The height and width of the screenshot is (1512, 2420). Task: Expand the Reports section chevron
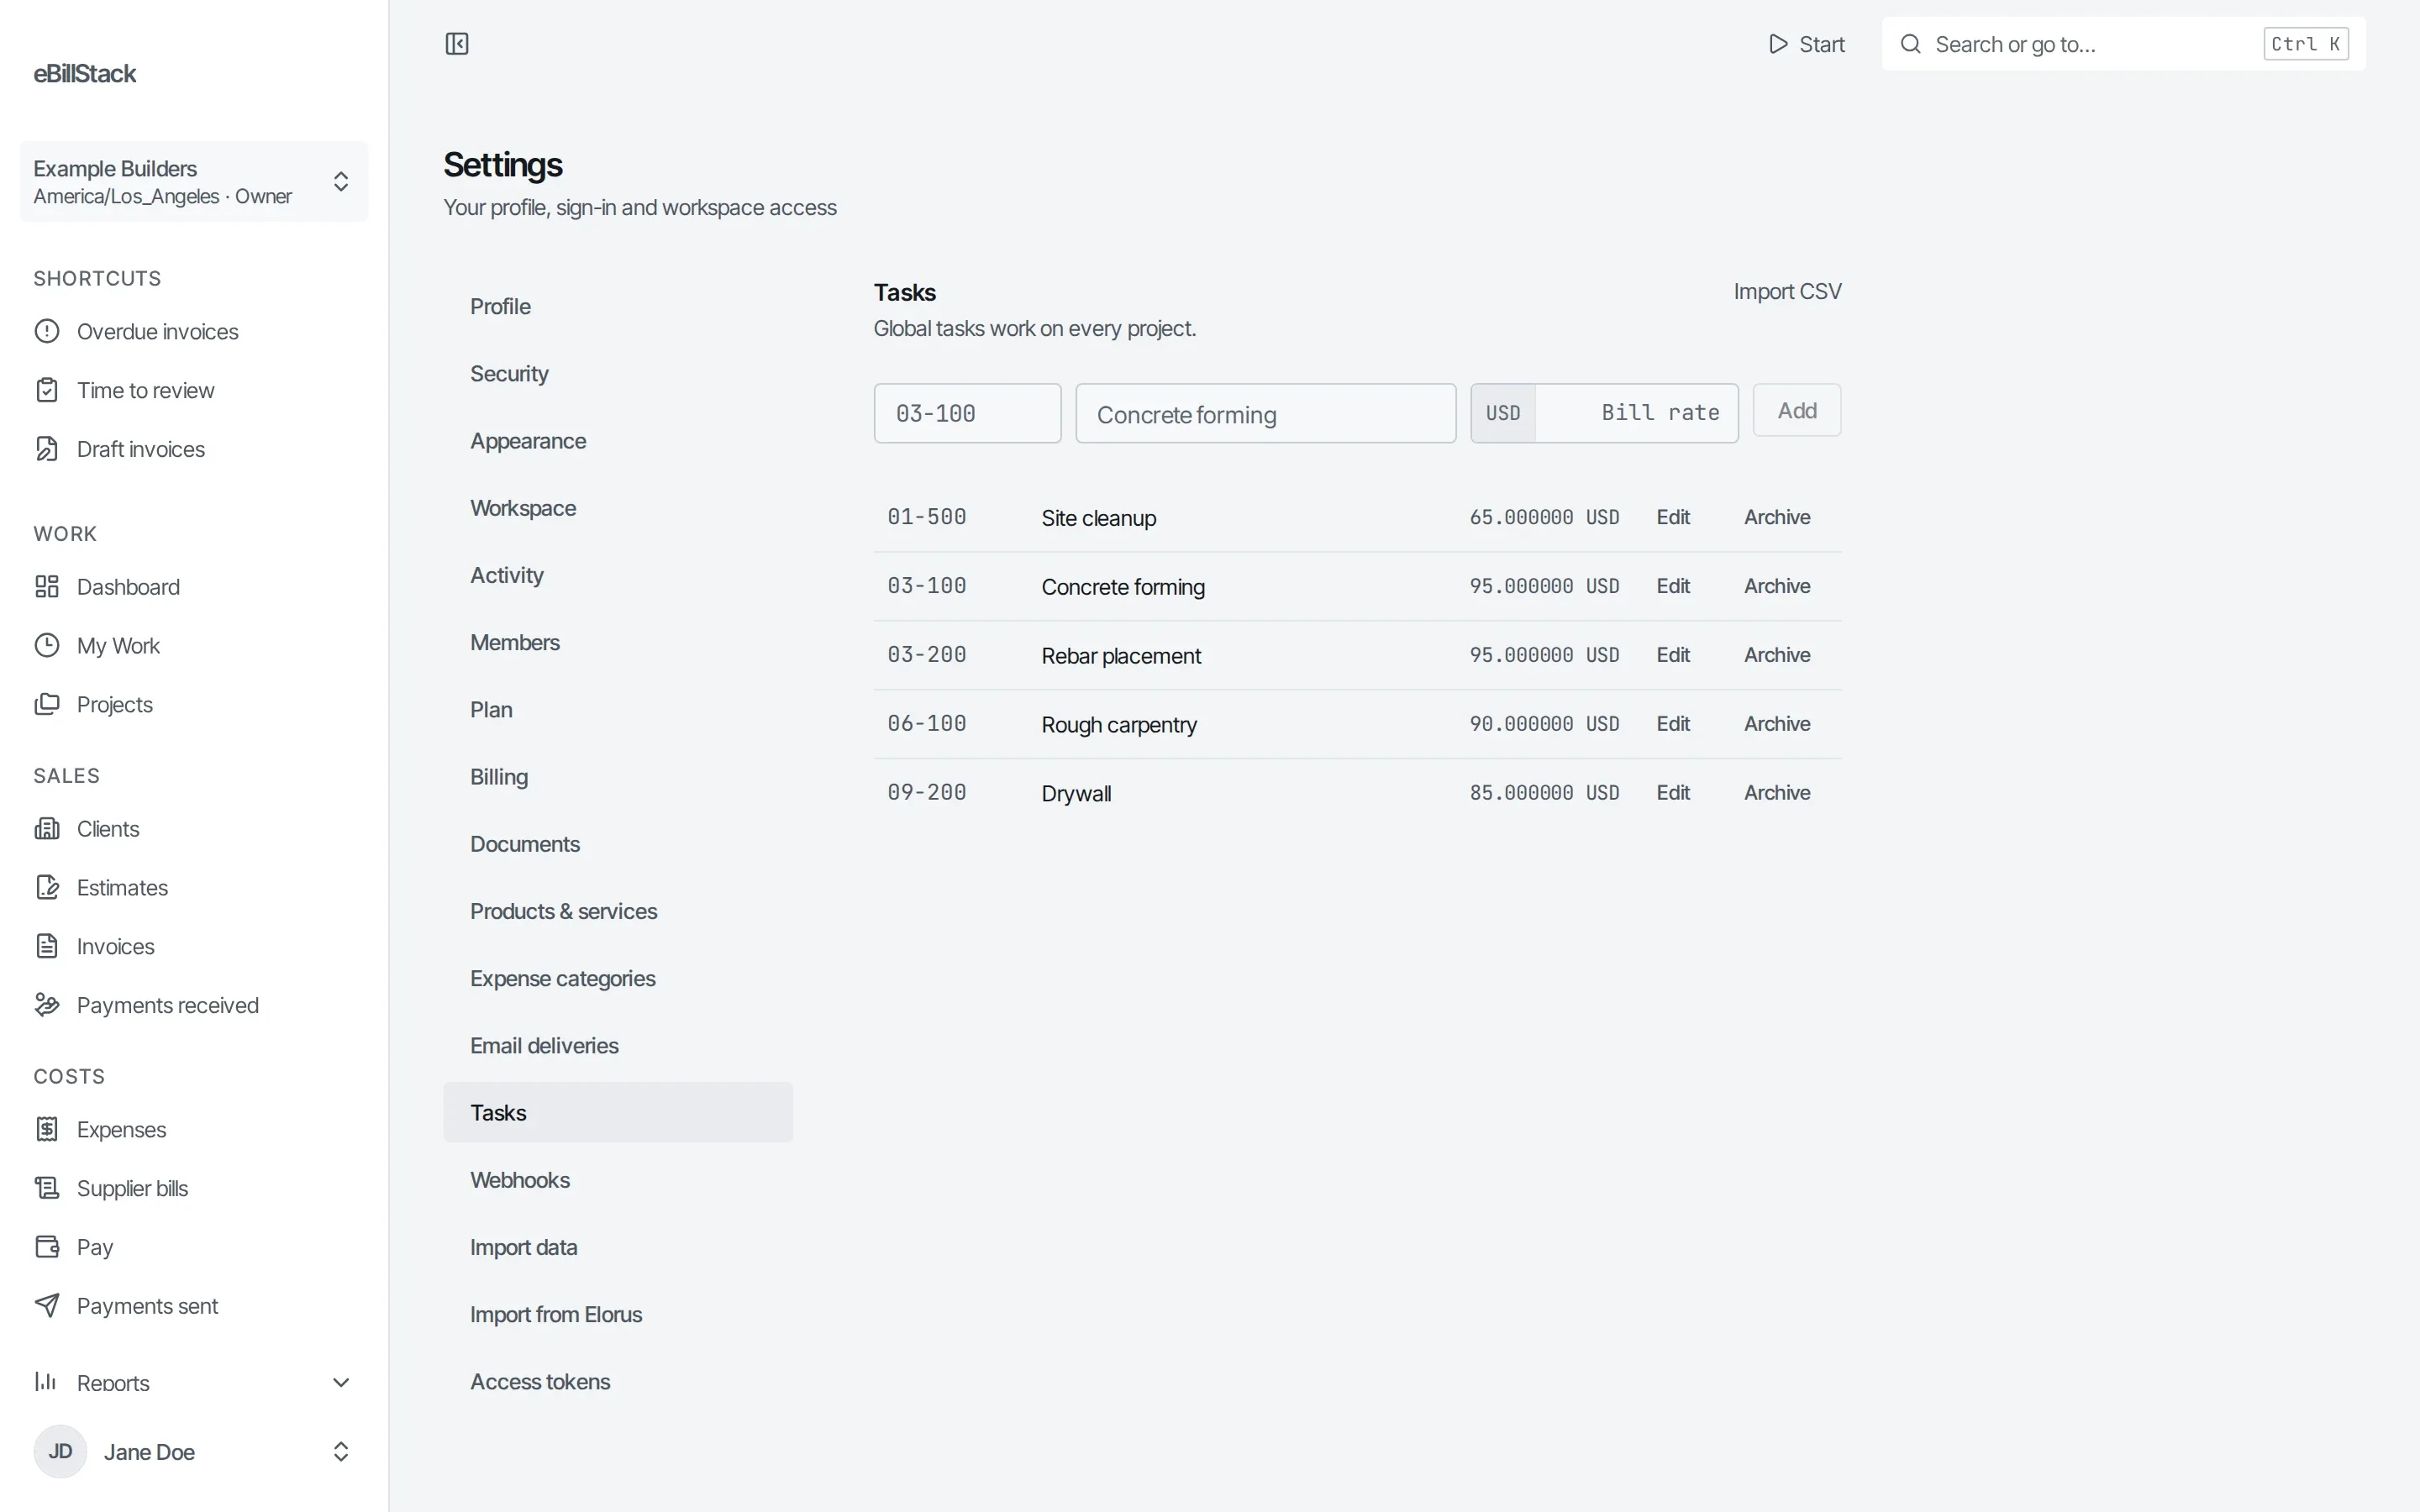tap(340, 1383)
